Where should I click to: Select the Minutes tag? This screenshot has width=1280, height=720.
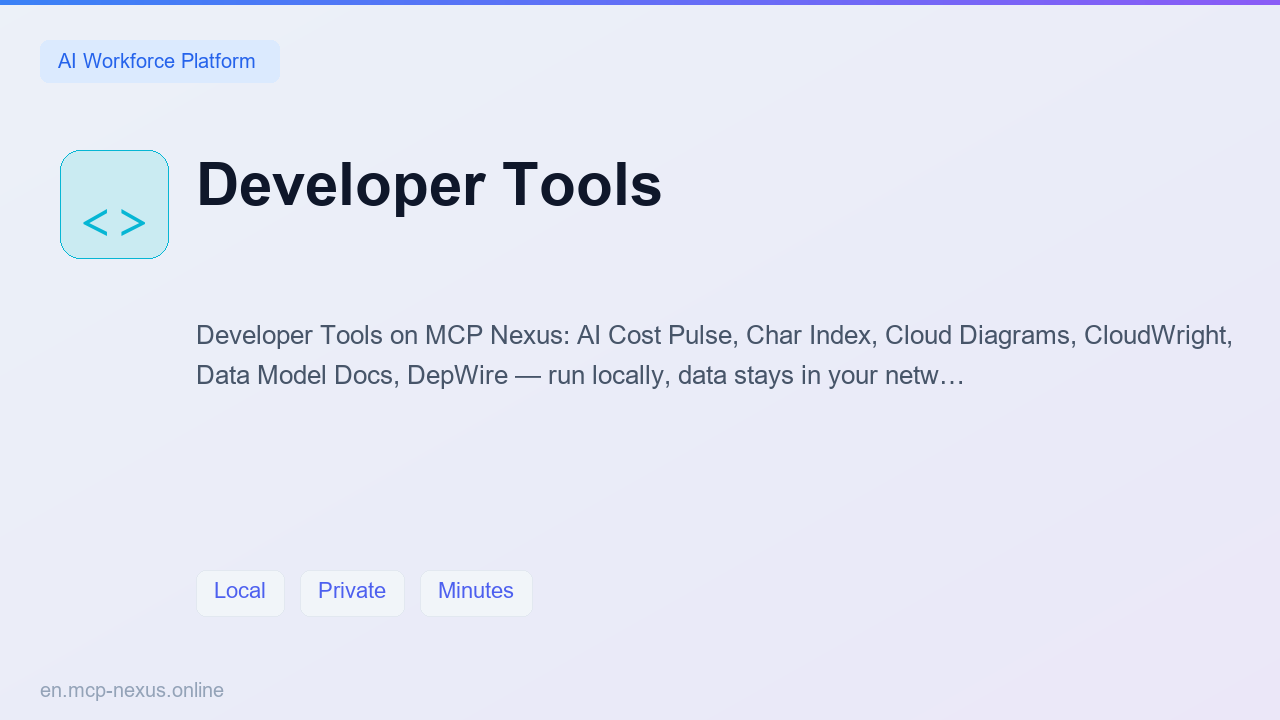pos(476,593)
